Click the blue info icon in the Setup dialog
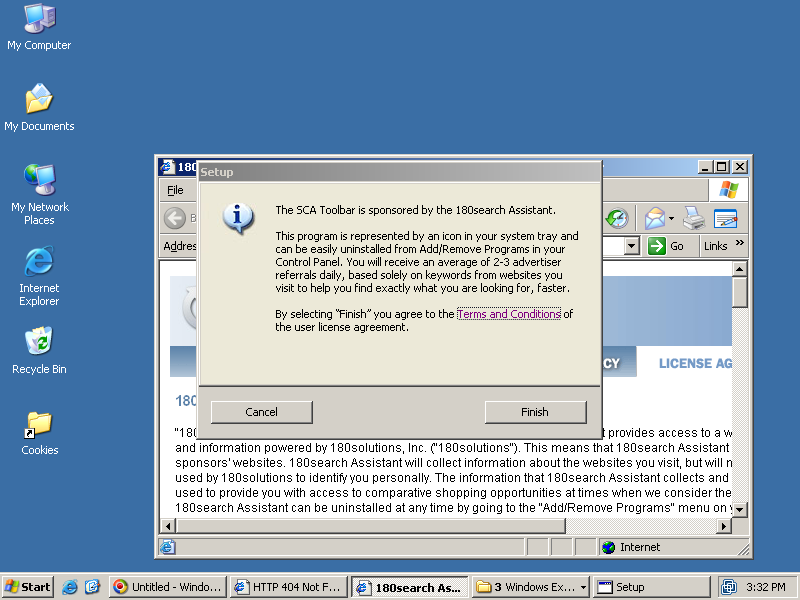Viewport: 800px width, 600px height. 238,217
